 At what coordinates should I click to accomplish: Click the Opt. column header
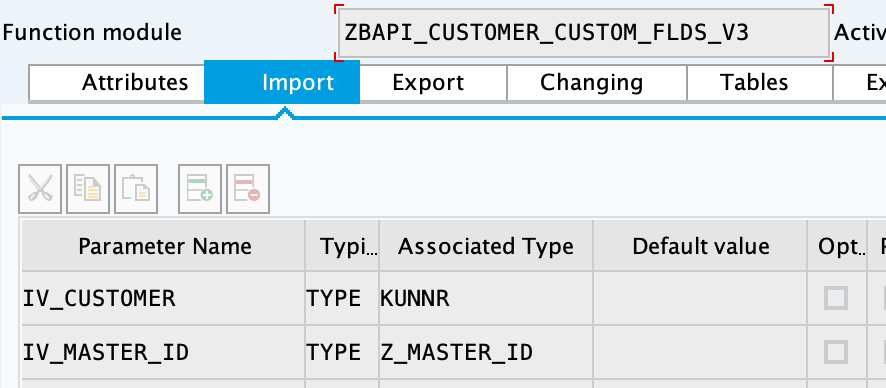click(837, 246)
